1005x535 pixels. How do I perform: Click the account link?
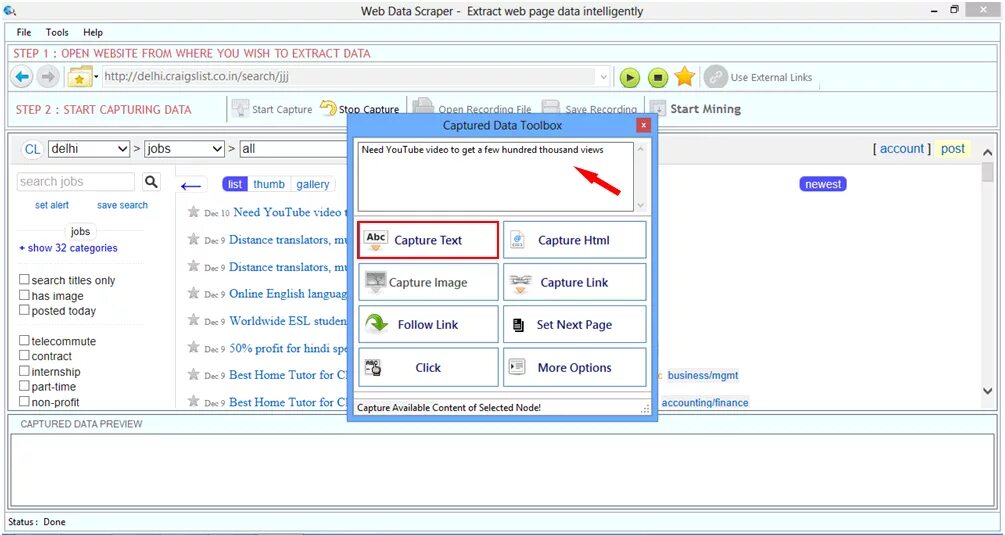click(902, 149)
